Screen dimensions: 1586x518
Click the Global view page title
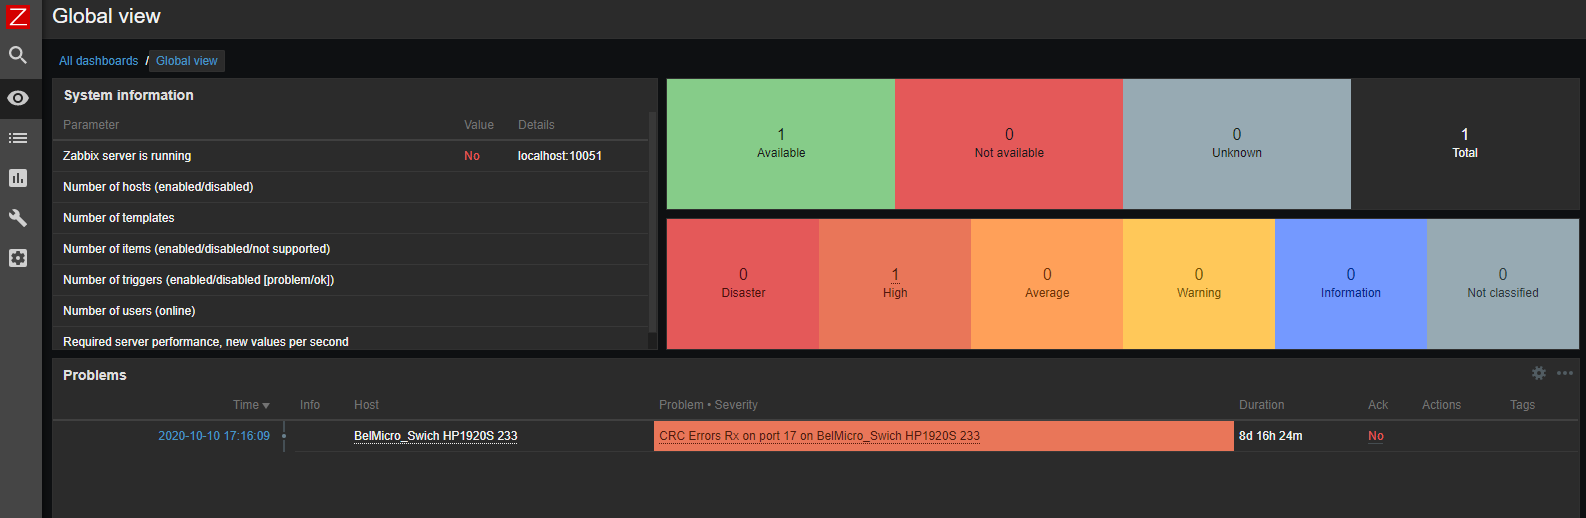point(106,16)
